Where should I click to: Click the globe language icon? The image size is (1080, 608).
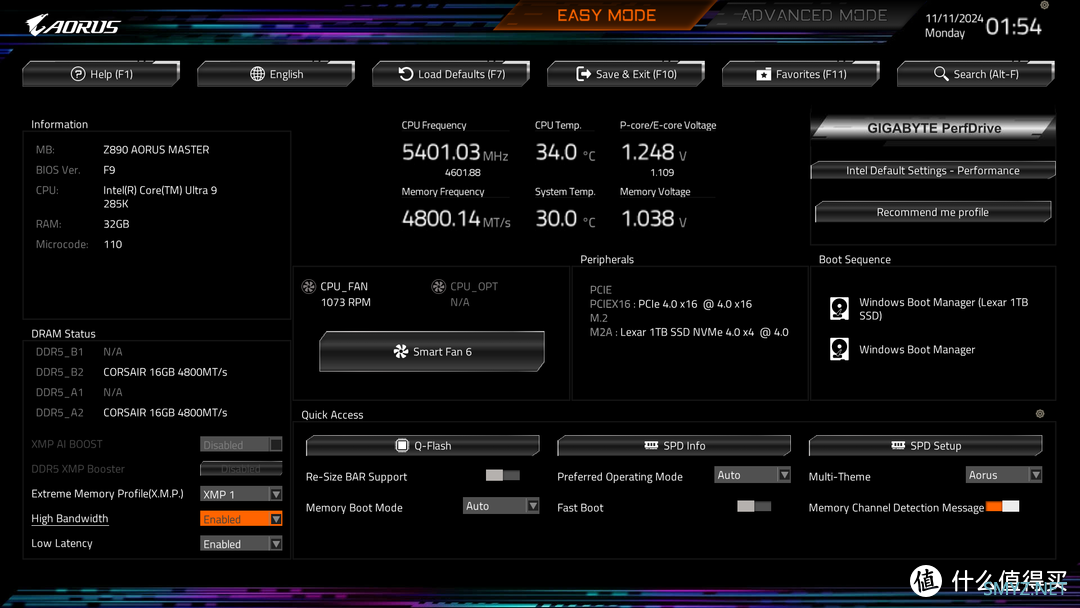[257, 74]
